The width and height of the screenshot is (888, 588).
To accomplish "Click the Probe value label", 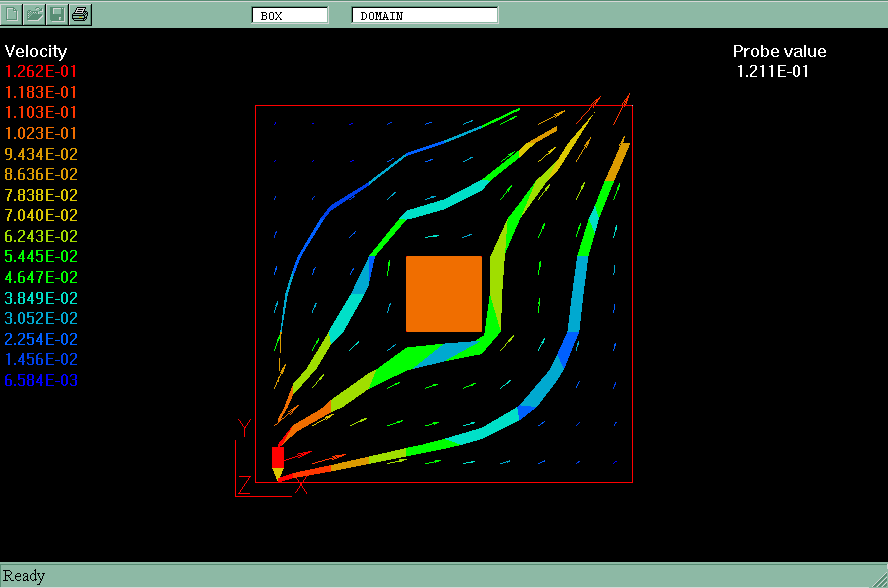I will click(x=779, y=52).
